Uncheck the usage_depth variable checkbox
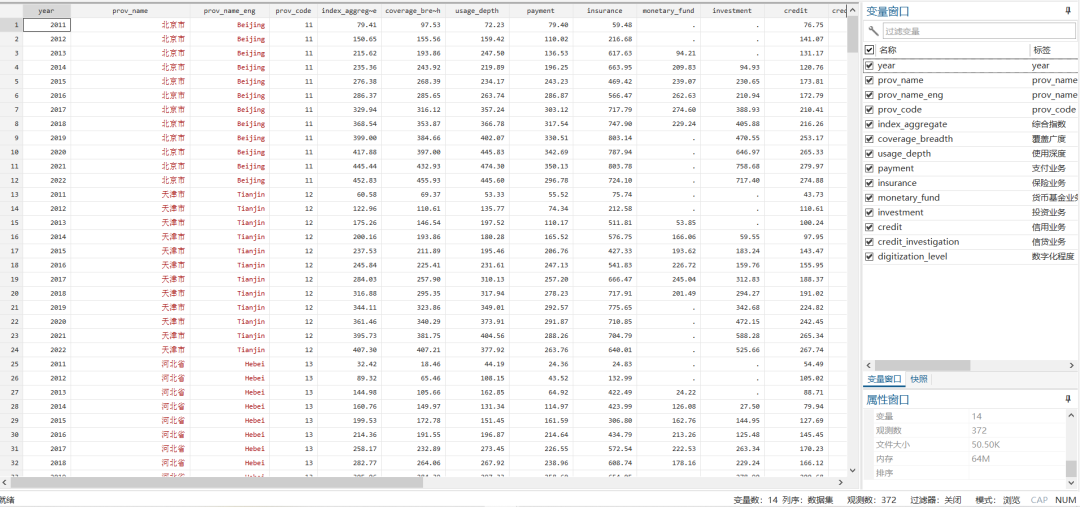1080x507 pixels. pos(869,154)
